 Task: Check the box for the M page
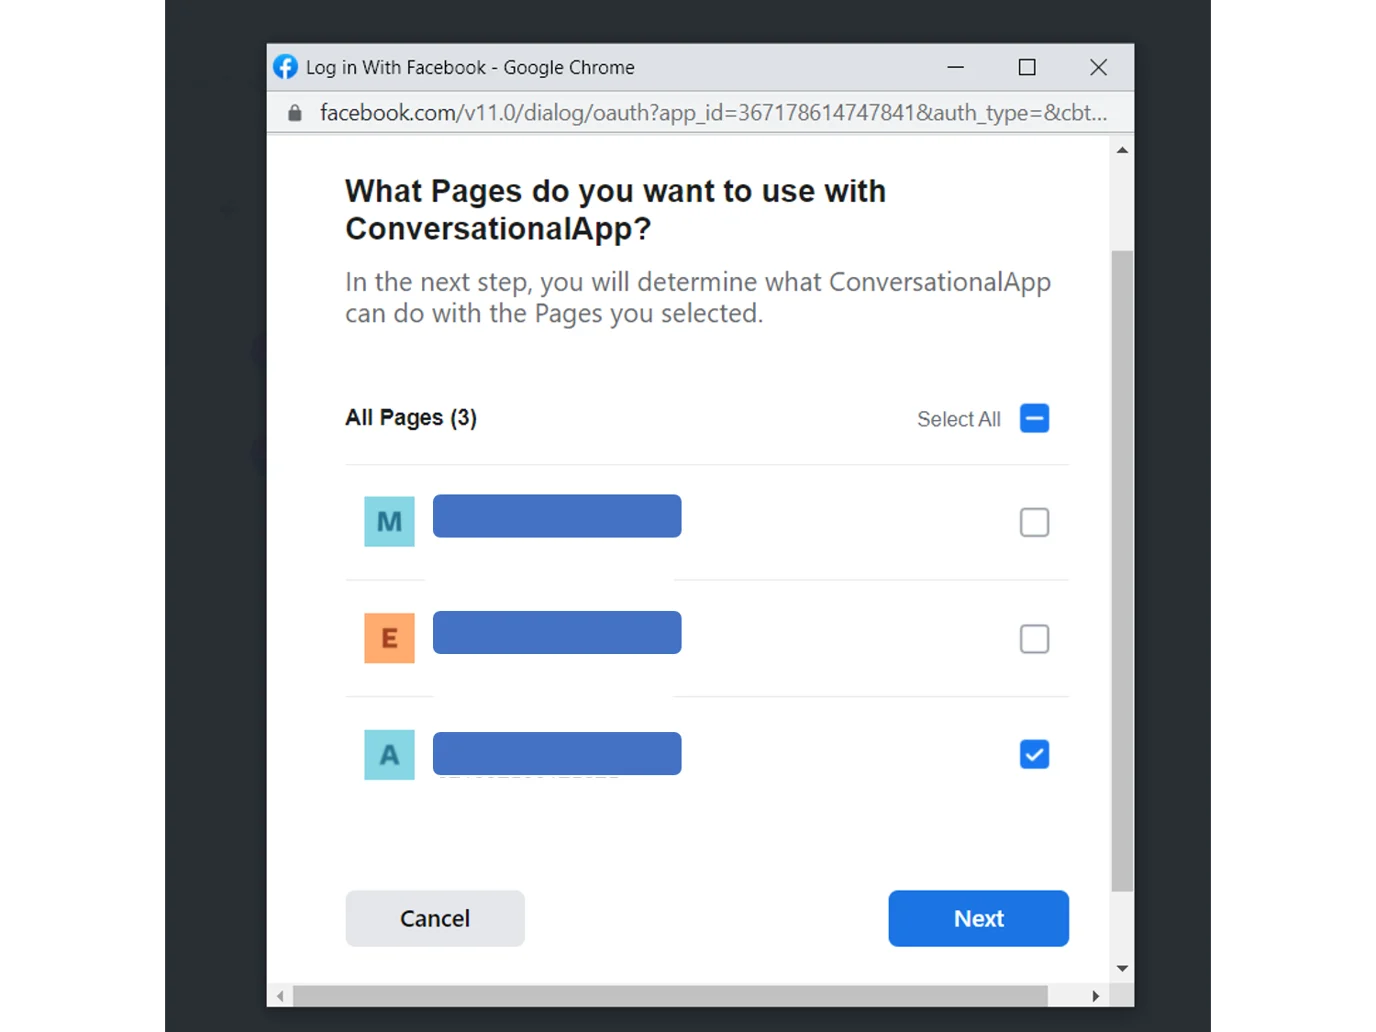[x=1034, y=522]
